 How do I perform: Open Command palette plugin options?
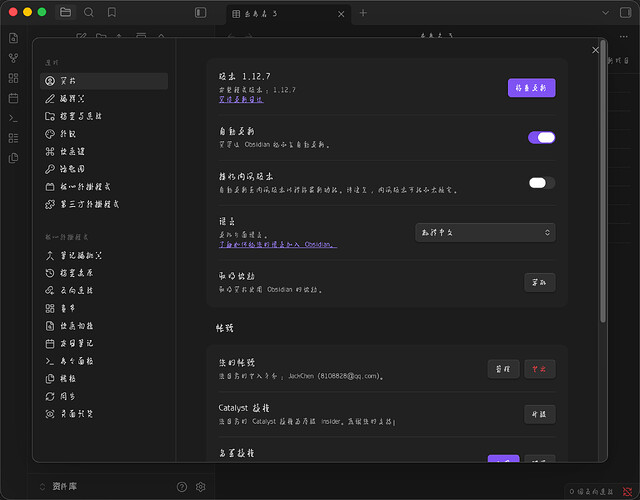[104, 361]
